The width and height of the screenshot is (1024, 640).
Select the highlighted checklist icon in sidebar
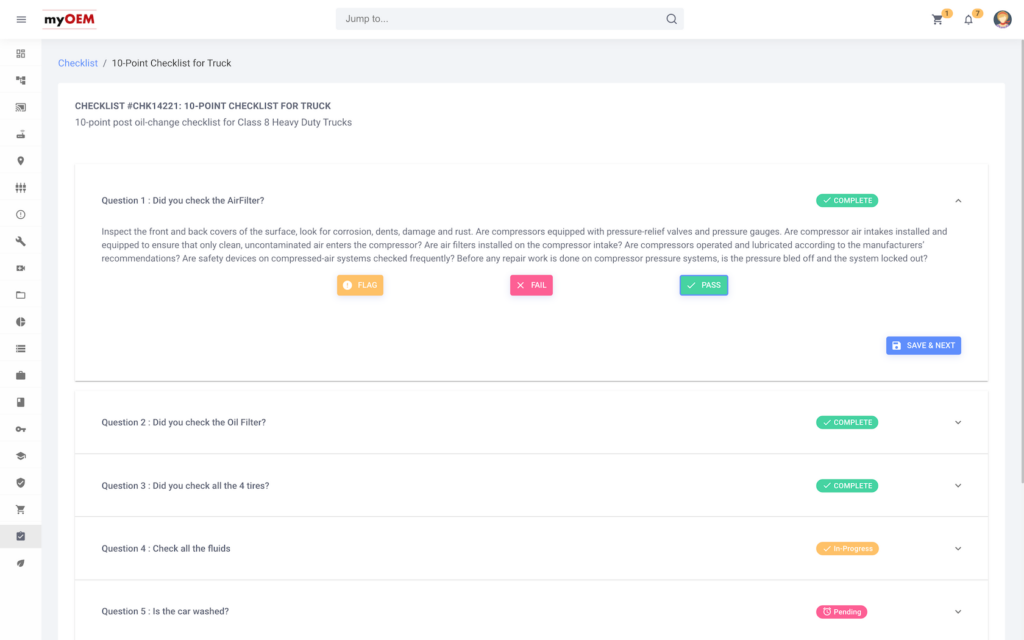tap(20, 536)
